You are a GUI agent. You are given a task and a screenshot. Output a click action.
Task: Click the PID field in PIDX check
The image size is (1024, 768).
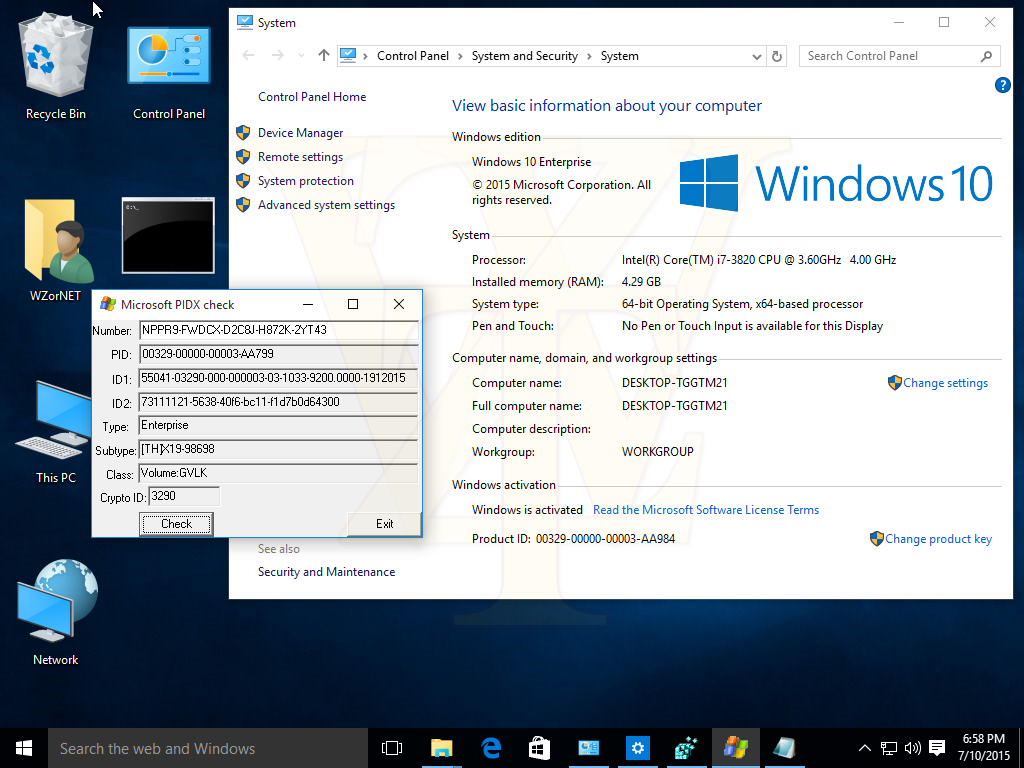(x=278, y=354)
